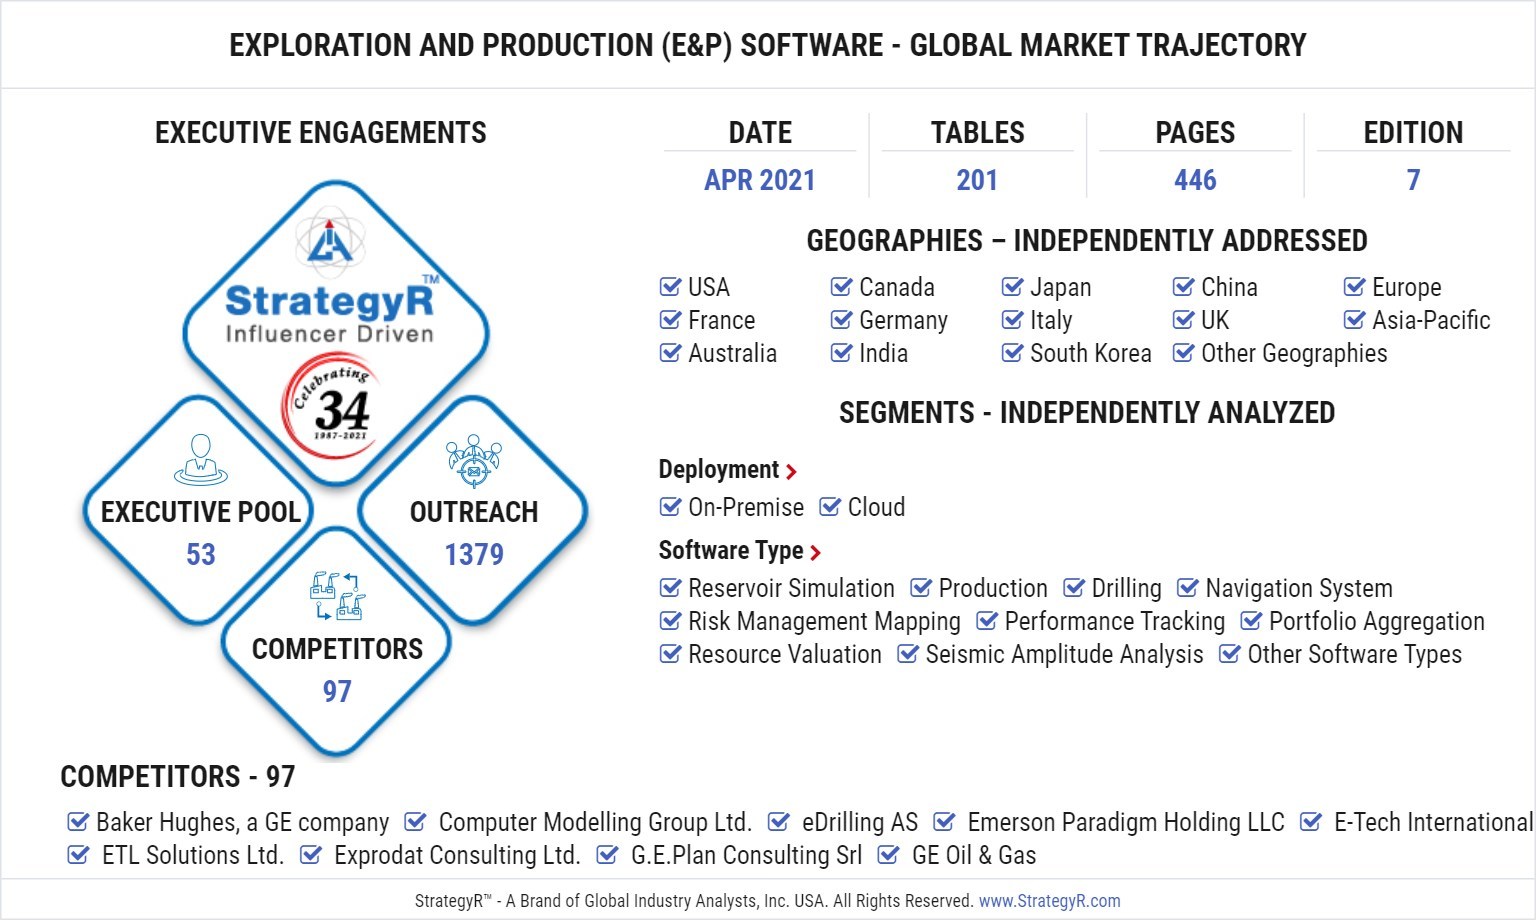This screenshot has width=1536, height=921.
Task: Expand the Deployment segment arrow
Action: click(791, 471)
